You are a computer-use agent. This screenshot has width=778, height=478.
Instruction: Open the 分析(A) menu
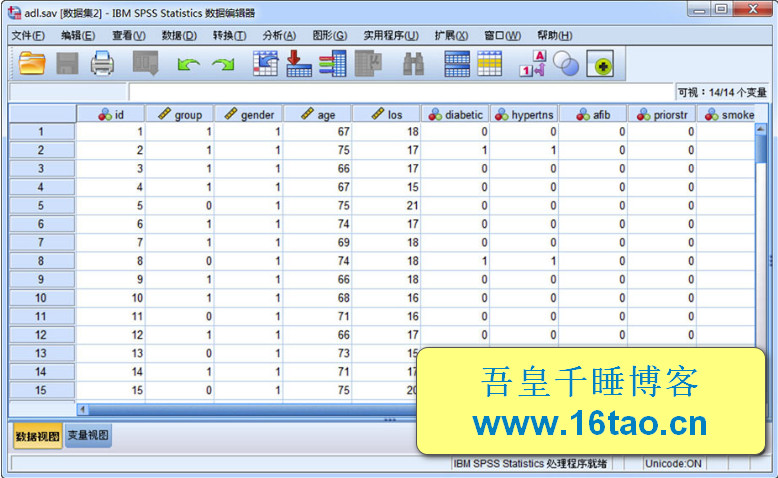[x=279, y=35]
